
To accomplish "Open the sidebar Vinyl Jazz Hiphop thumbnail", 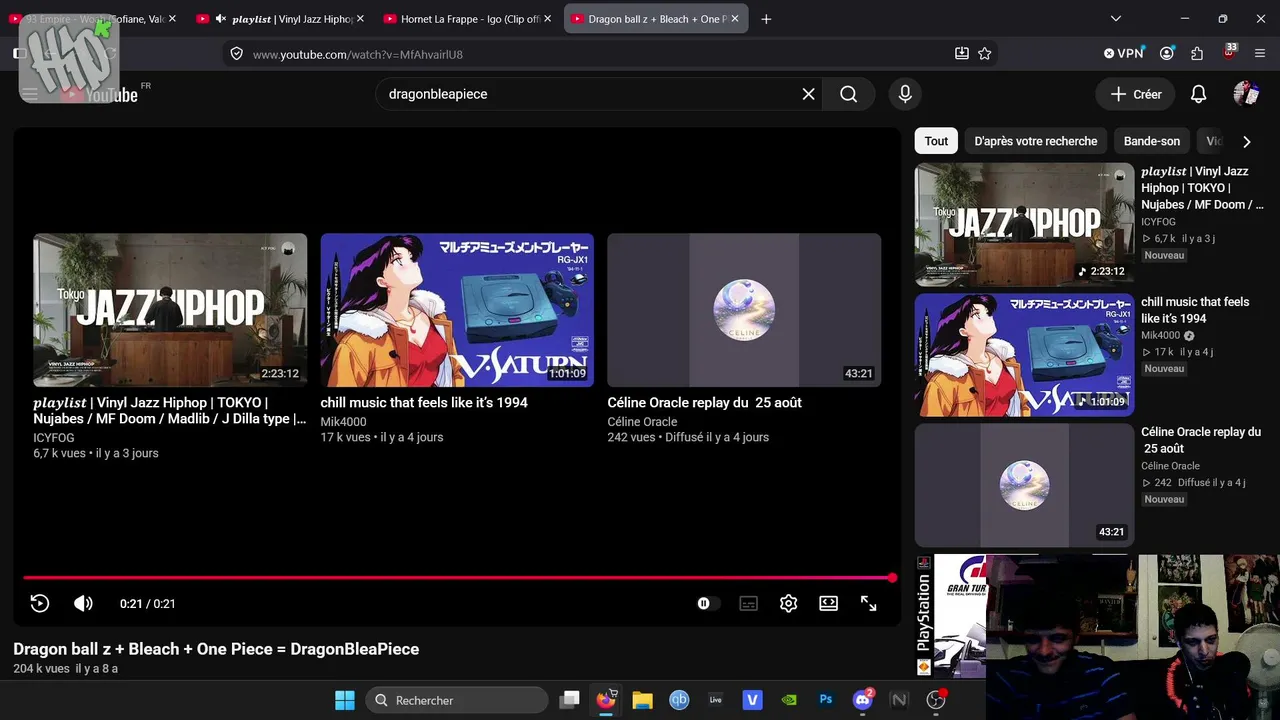I will 1025,225.
